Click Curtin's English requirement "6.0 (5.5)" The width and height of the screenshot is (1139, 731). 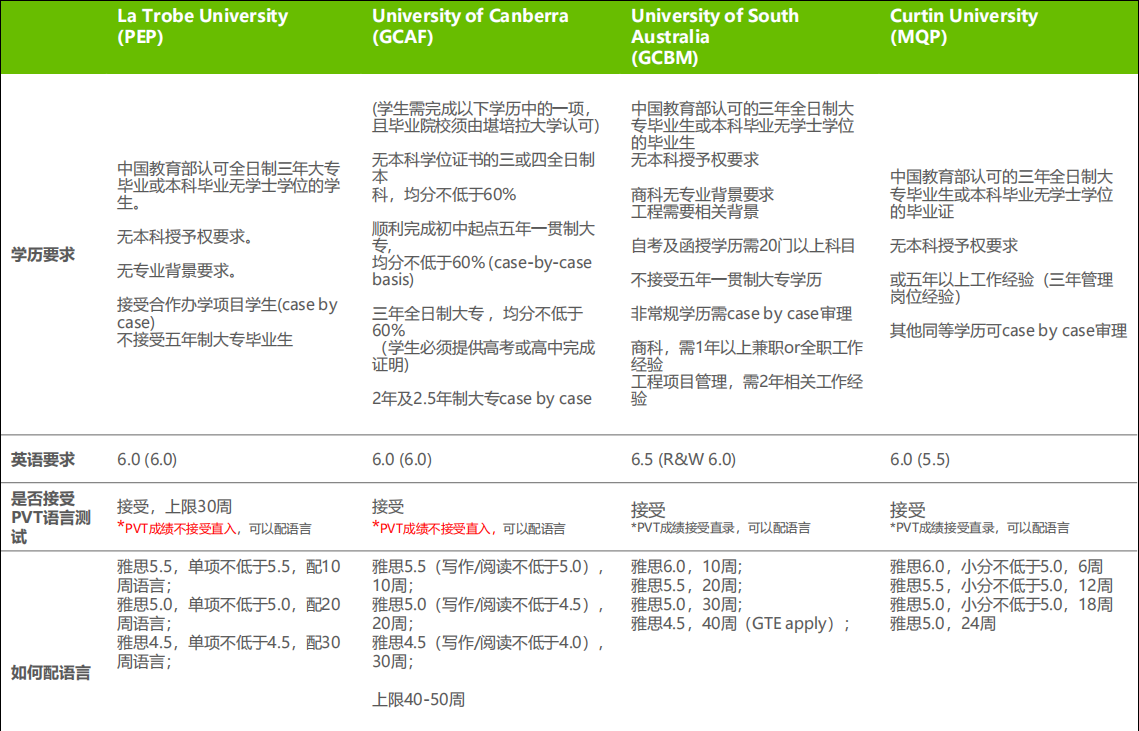coord(920,459)
